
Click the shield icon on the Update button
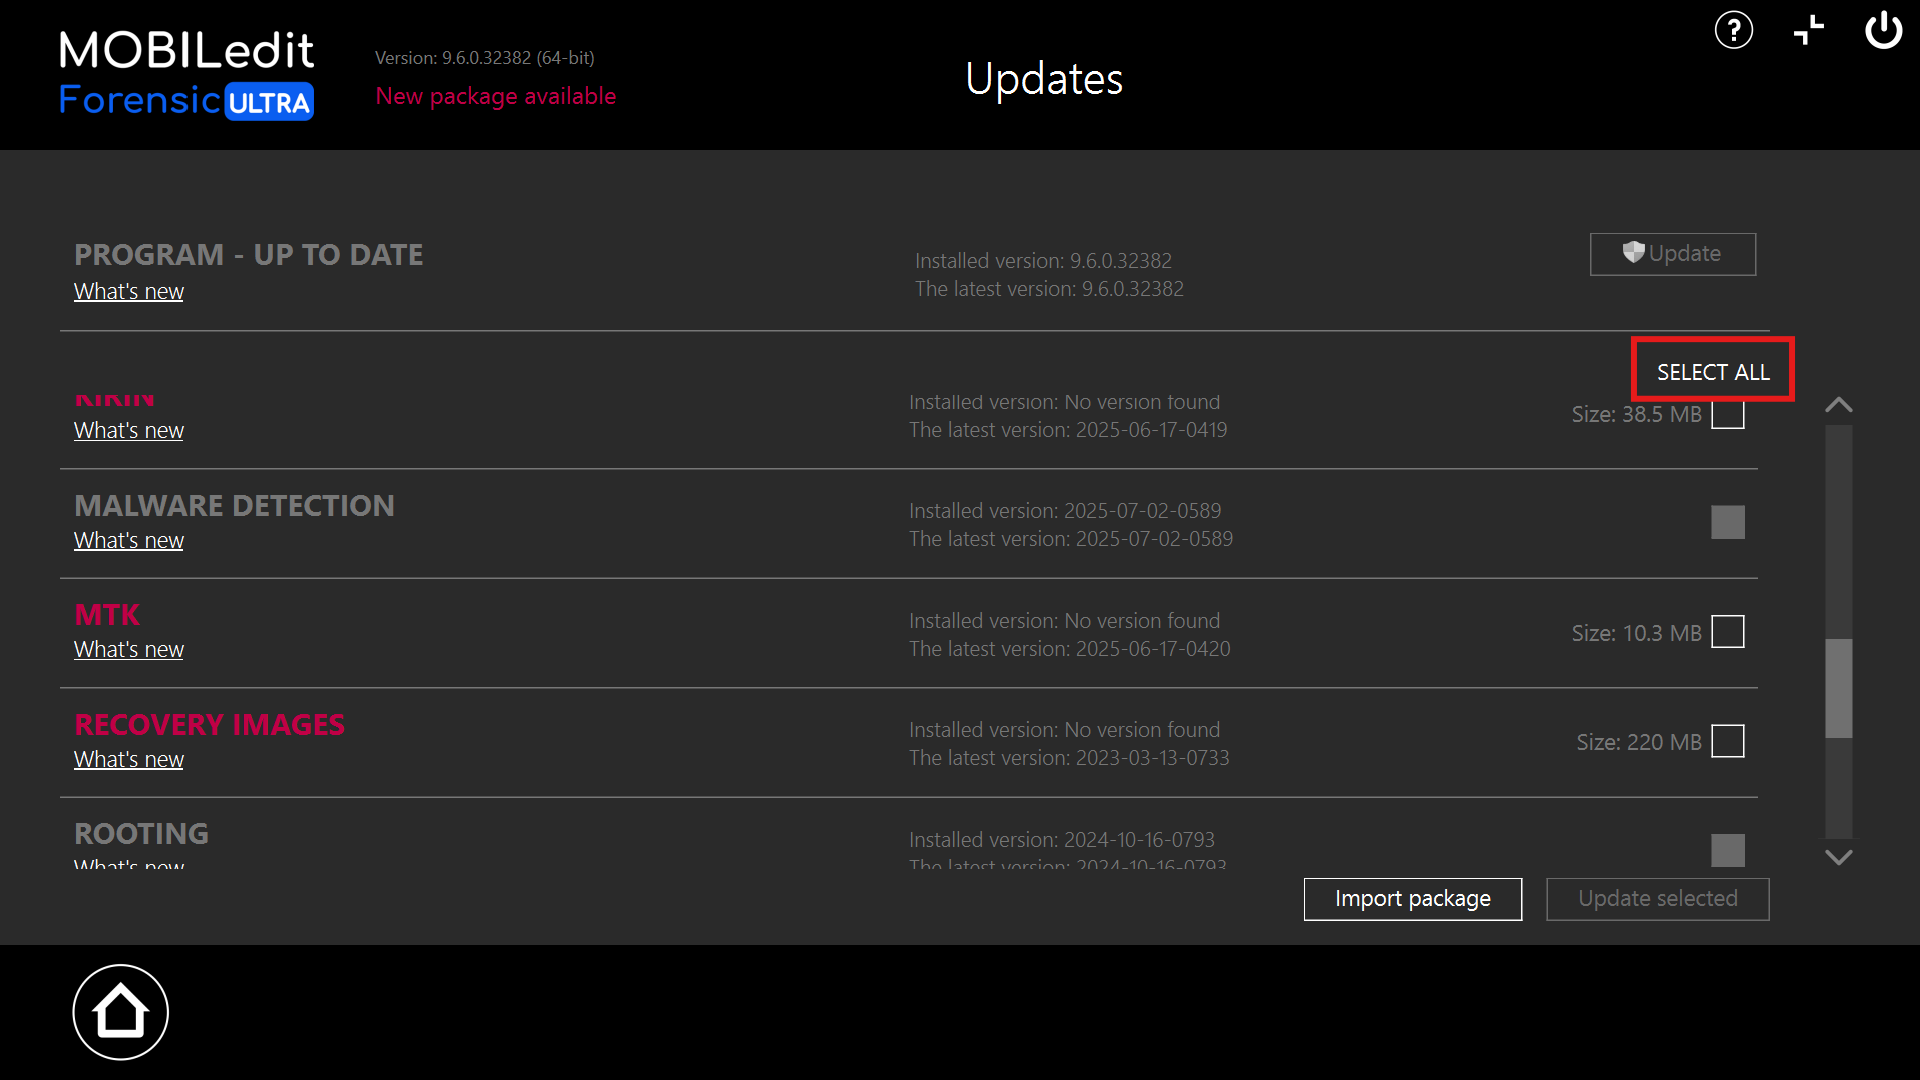pyautogui.click(x=1633, y=253)
